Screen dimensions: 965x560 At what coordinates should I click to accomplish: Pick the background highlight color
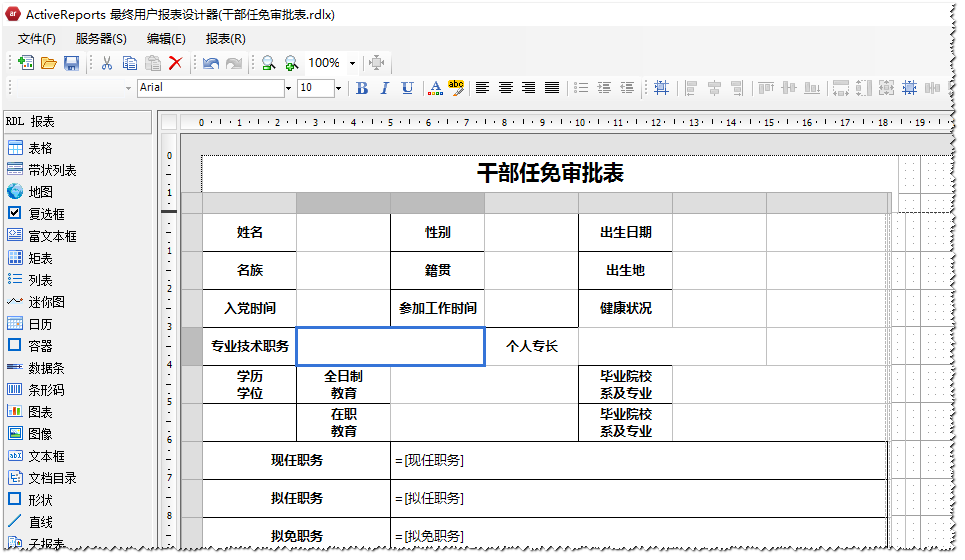coord(456,89)
